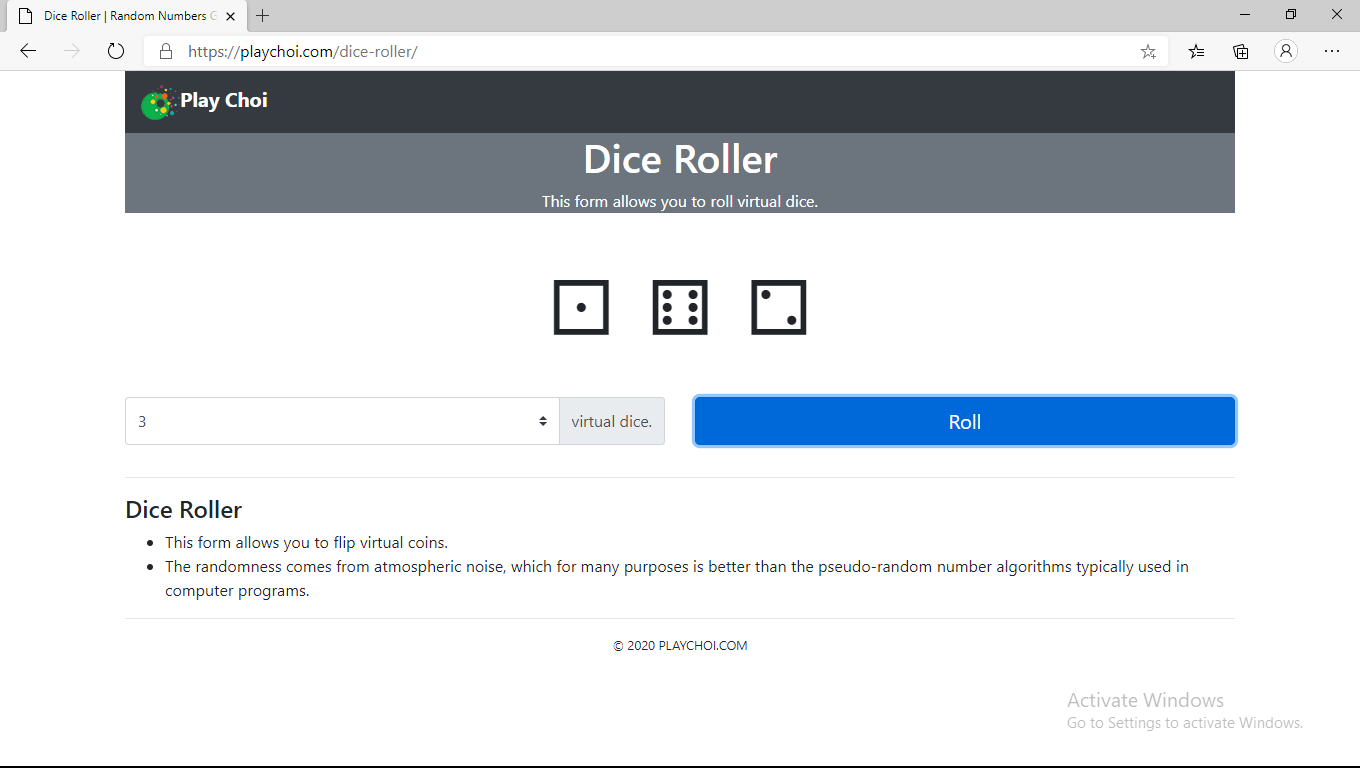Click the padlock icon in the address bar
This screenshot has height=768, width=1360.
point(166,51)
